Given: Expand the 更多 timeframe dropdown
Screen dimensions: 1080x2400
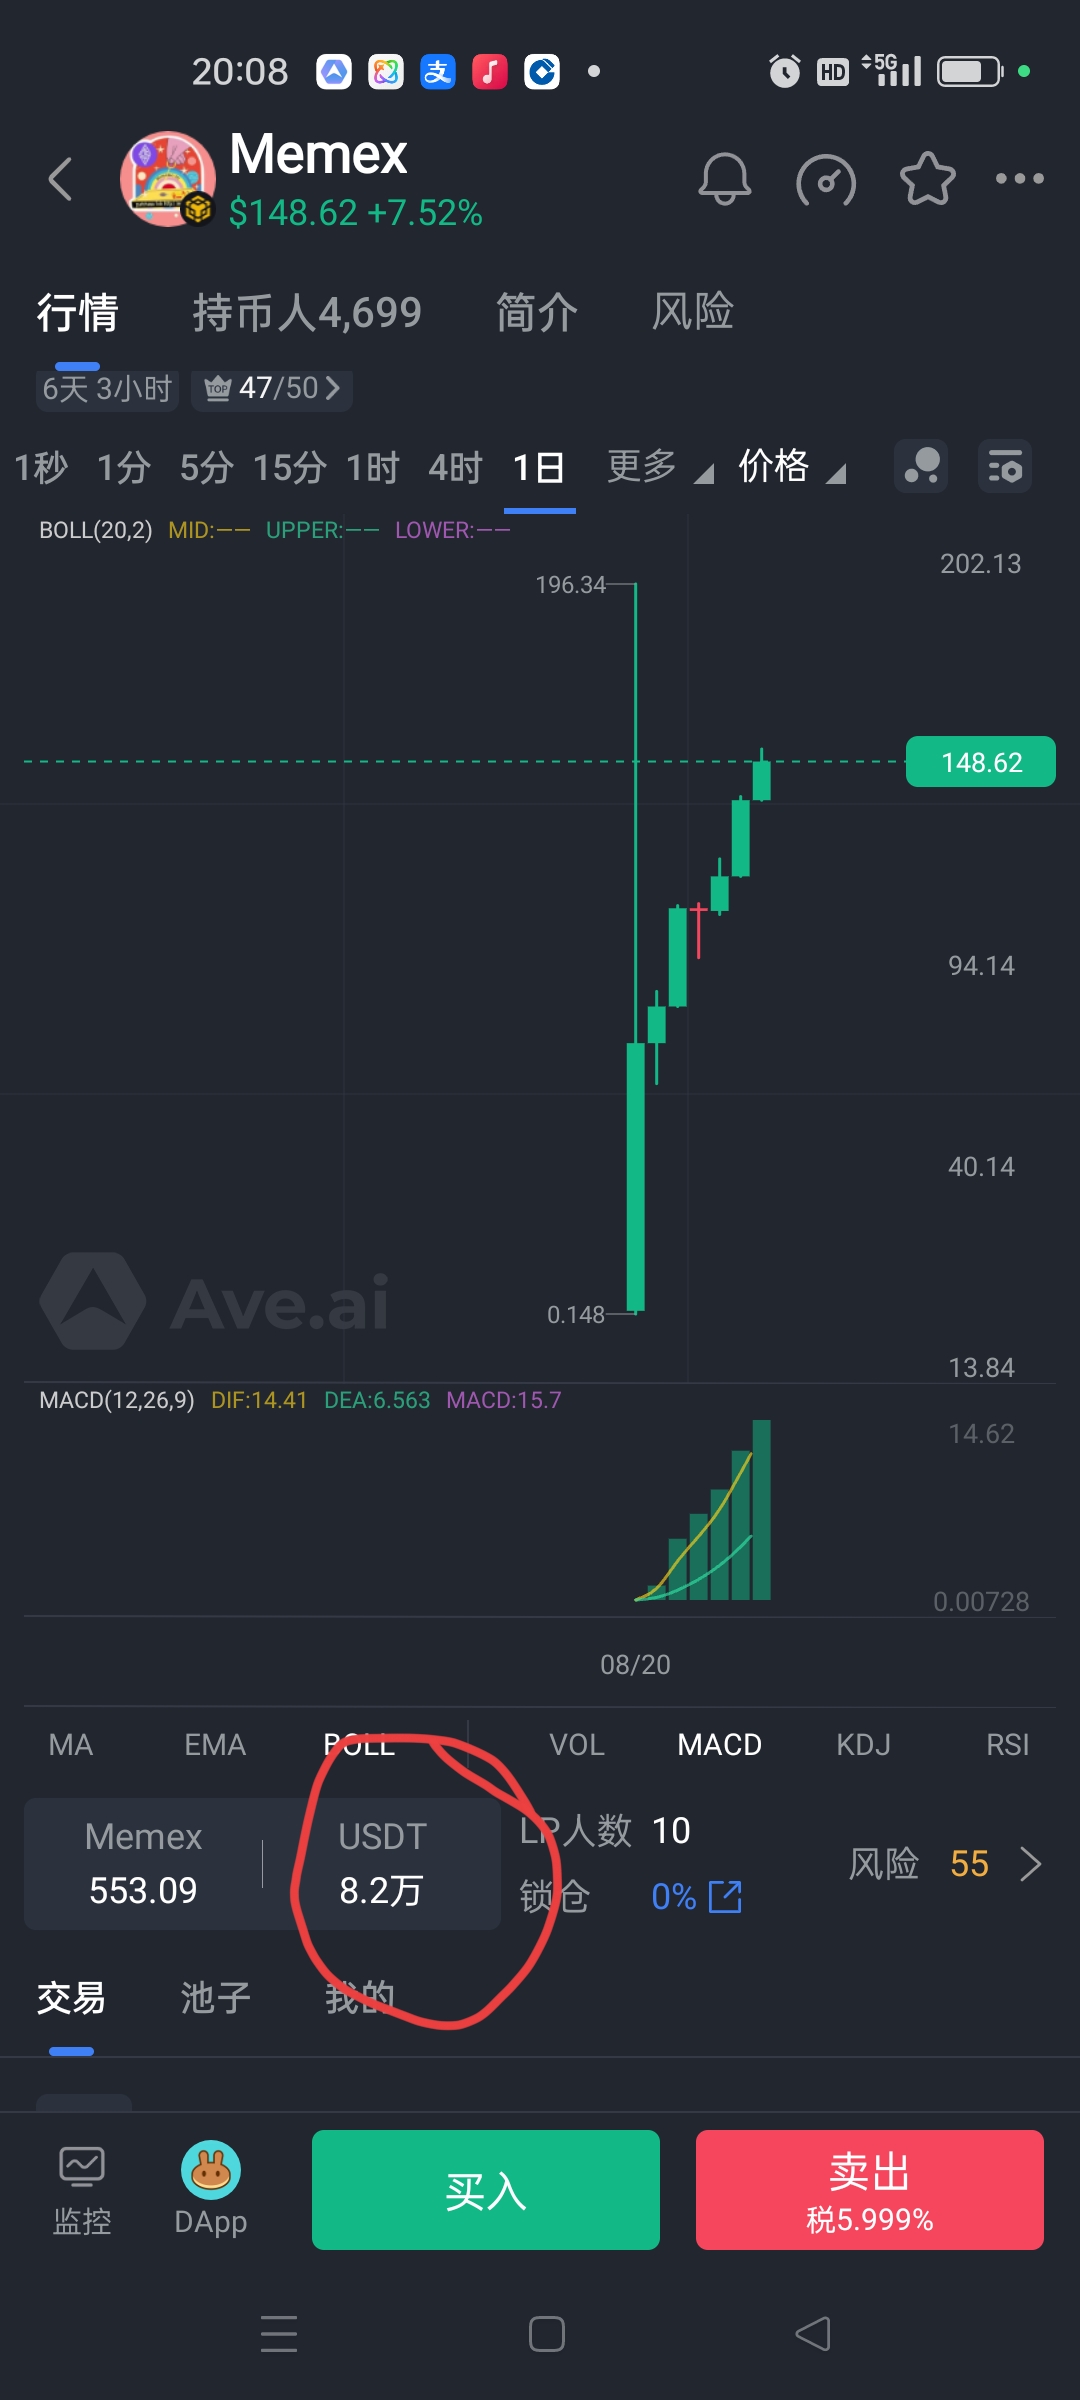Looking at the screenshot, I should 660,467.
